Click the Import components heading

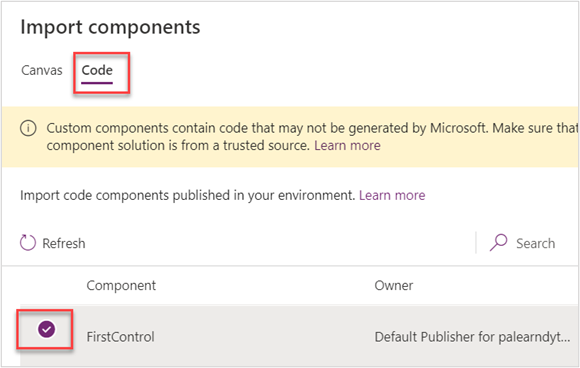tap(110, 27)
